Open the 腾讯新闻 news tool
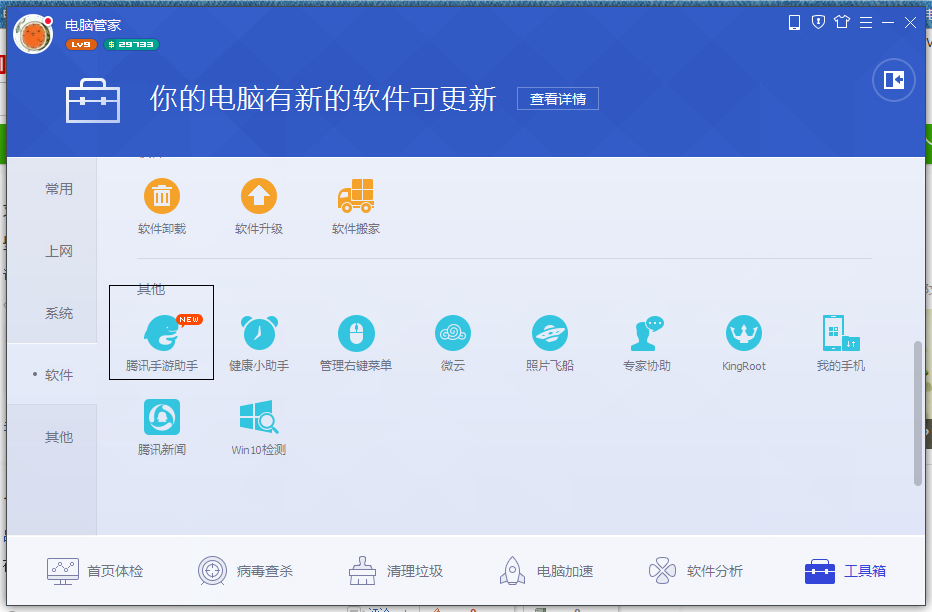 coord(162,427)
